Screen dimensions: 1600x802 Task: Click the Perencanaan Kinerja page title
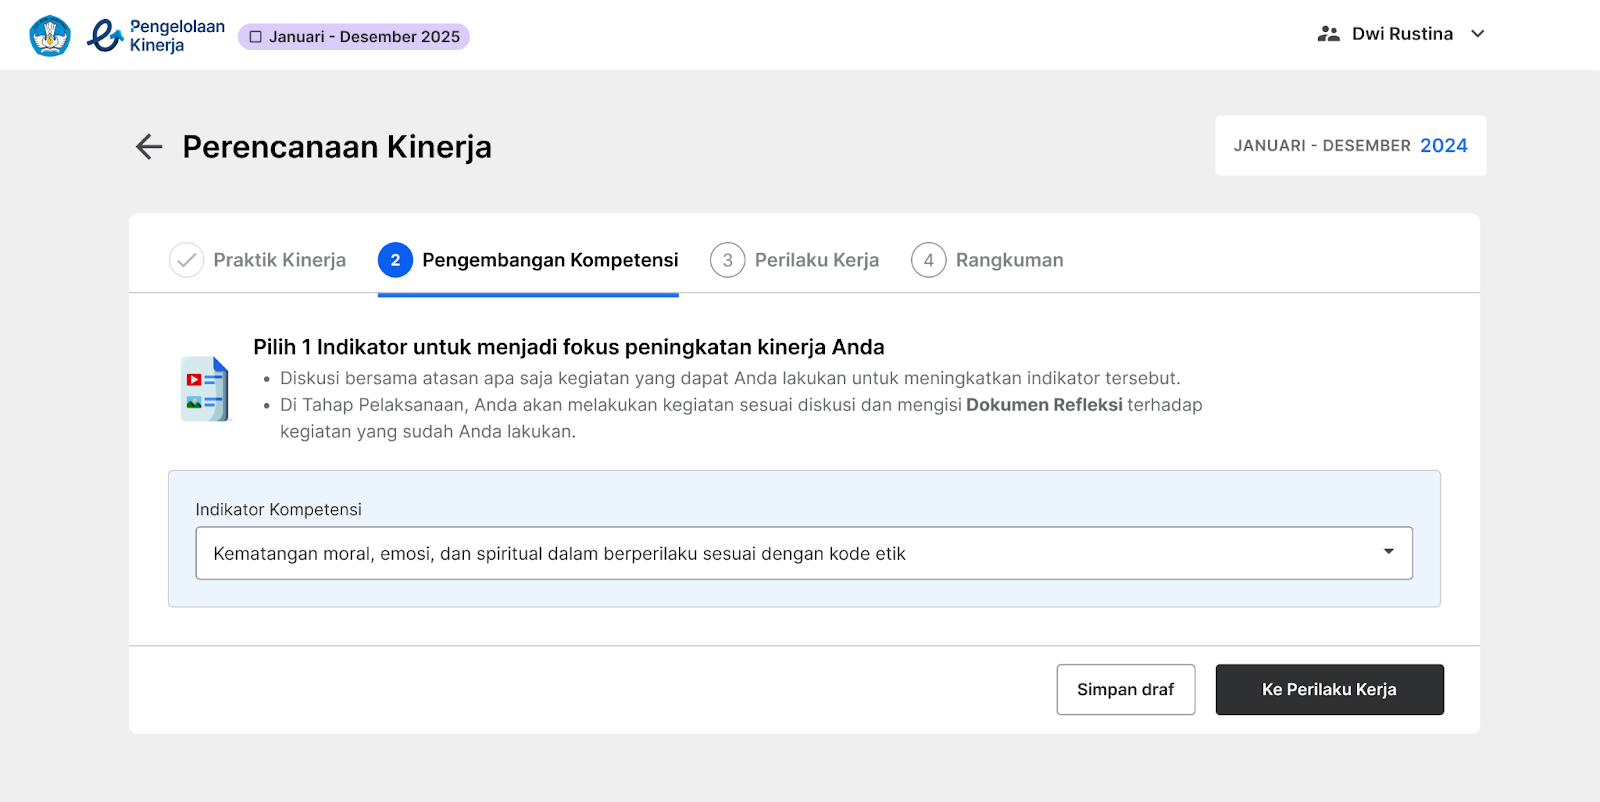click(x=337, y=147)
